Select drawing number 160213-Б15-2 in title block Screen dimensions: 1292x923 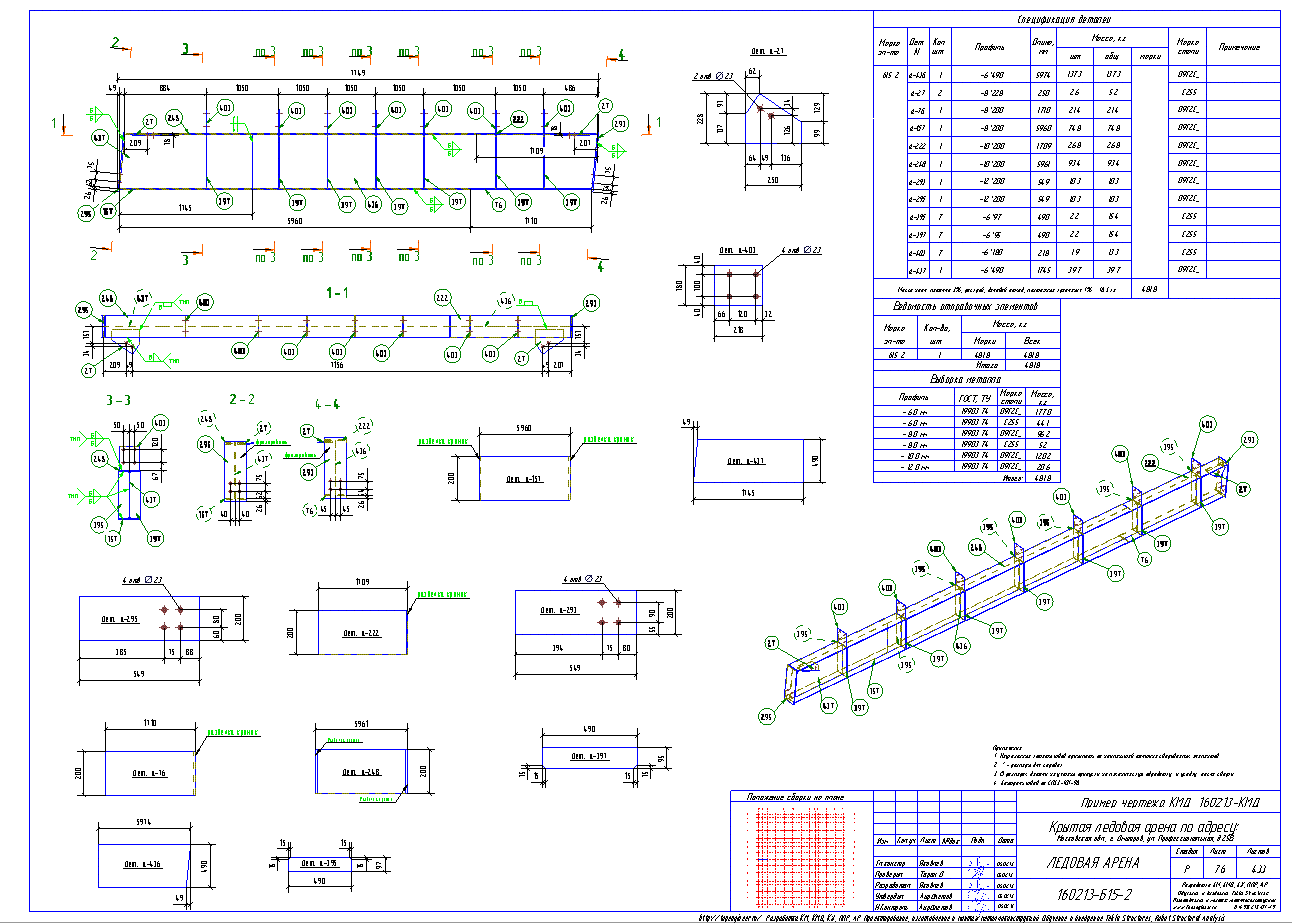1094,893
